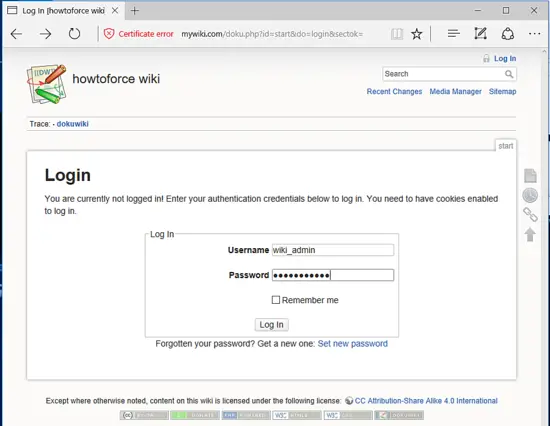The height and width of the screenshot is (426, 550).
Task: Click the globe icon beside CC license link
Action: [x=349, y=400]
